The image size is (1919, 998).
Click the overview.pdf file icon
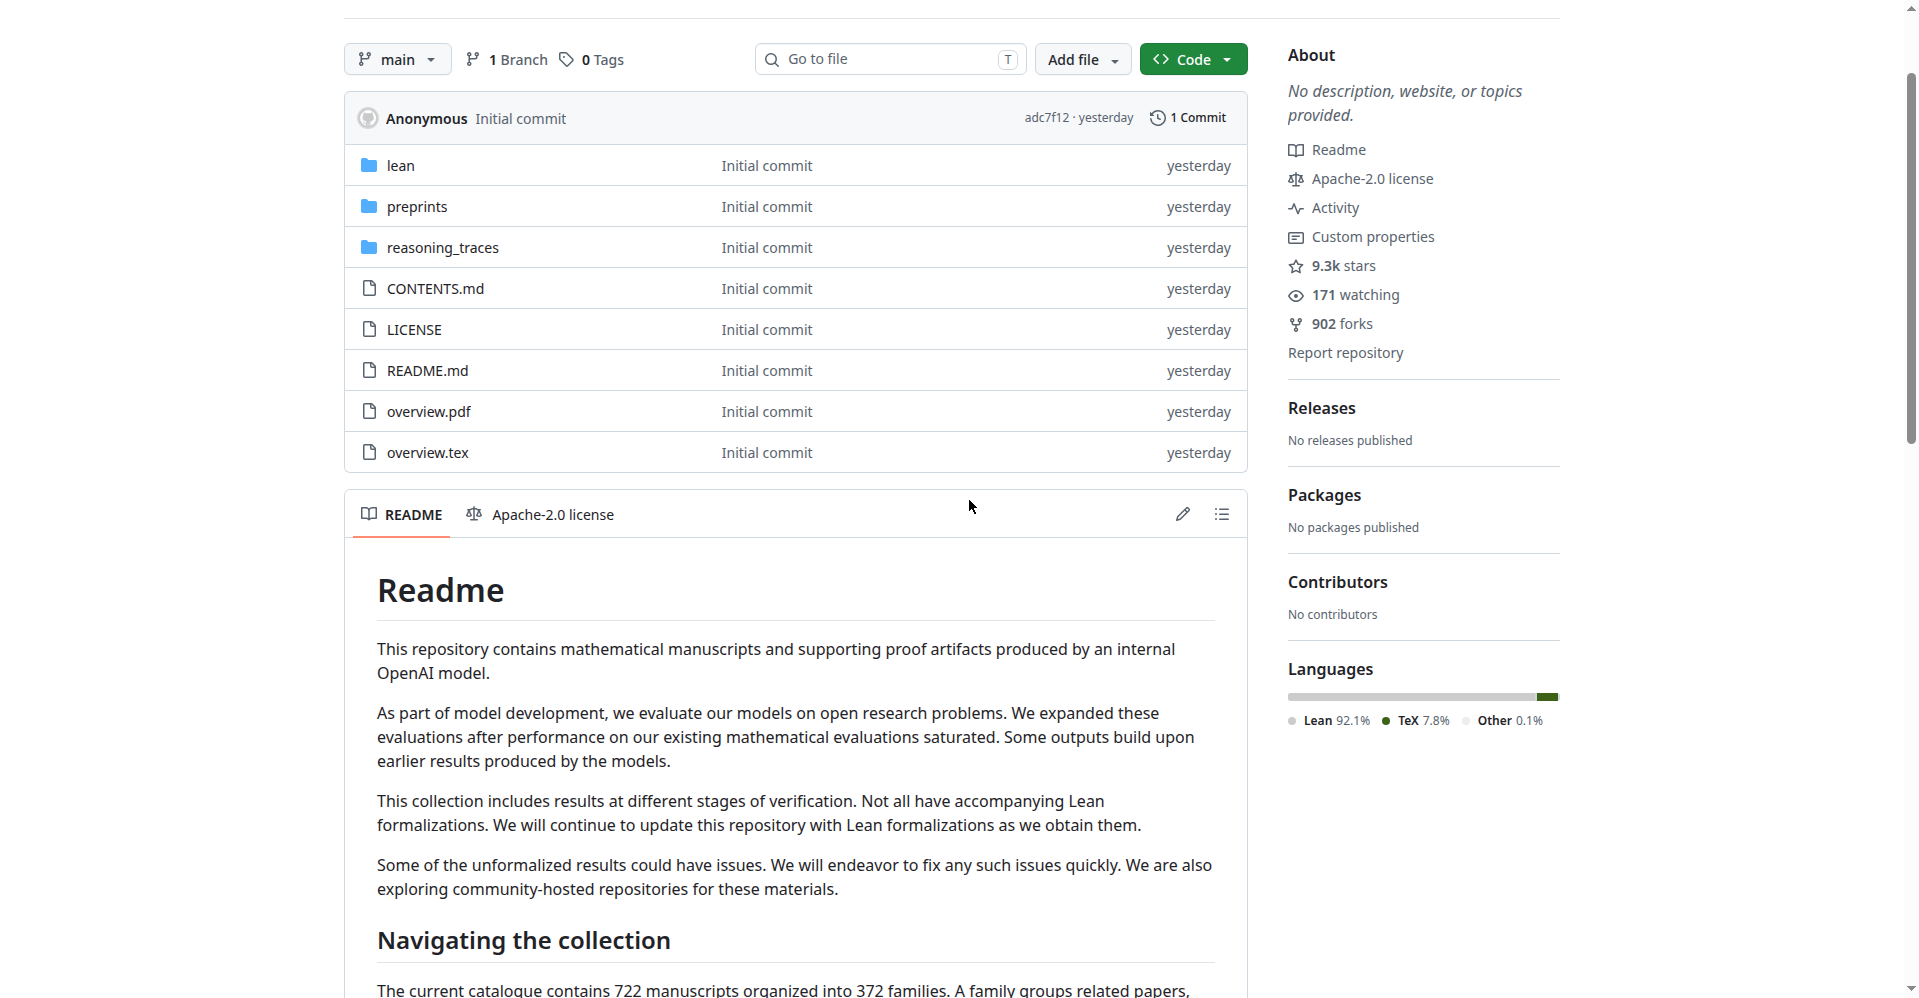369,411
